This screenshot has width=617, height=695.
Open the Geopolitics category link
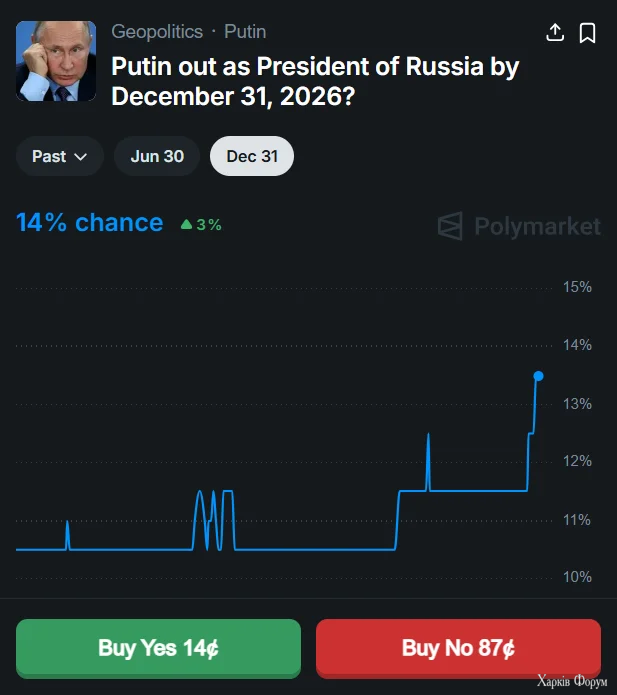(157, 32)
